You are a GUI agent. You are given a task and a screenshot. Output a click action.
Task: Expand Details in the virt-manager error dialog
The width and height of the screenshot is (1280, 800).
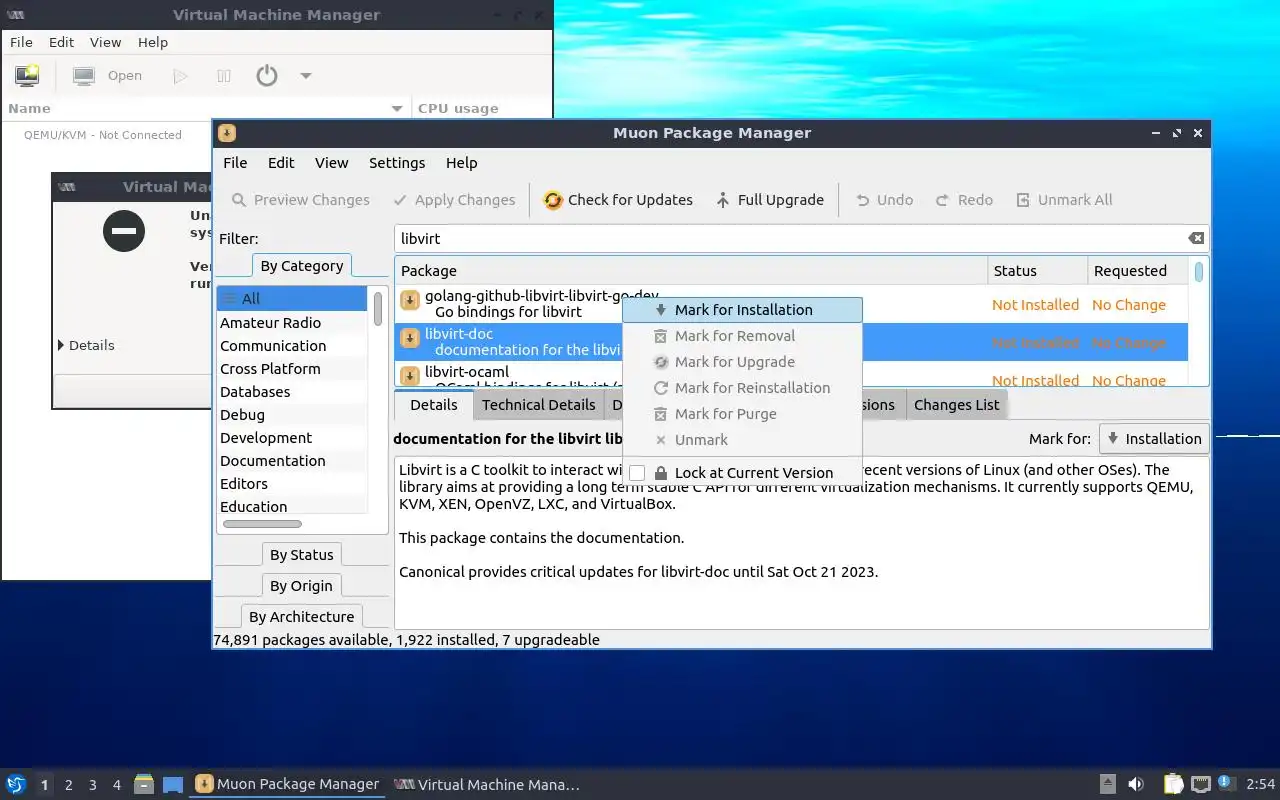click(x=86, y=345)
